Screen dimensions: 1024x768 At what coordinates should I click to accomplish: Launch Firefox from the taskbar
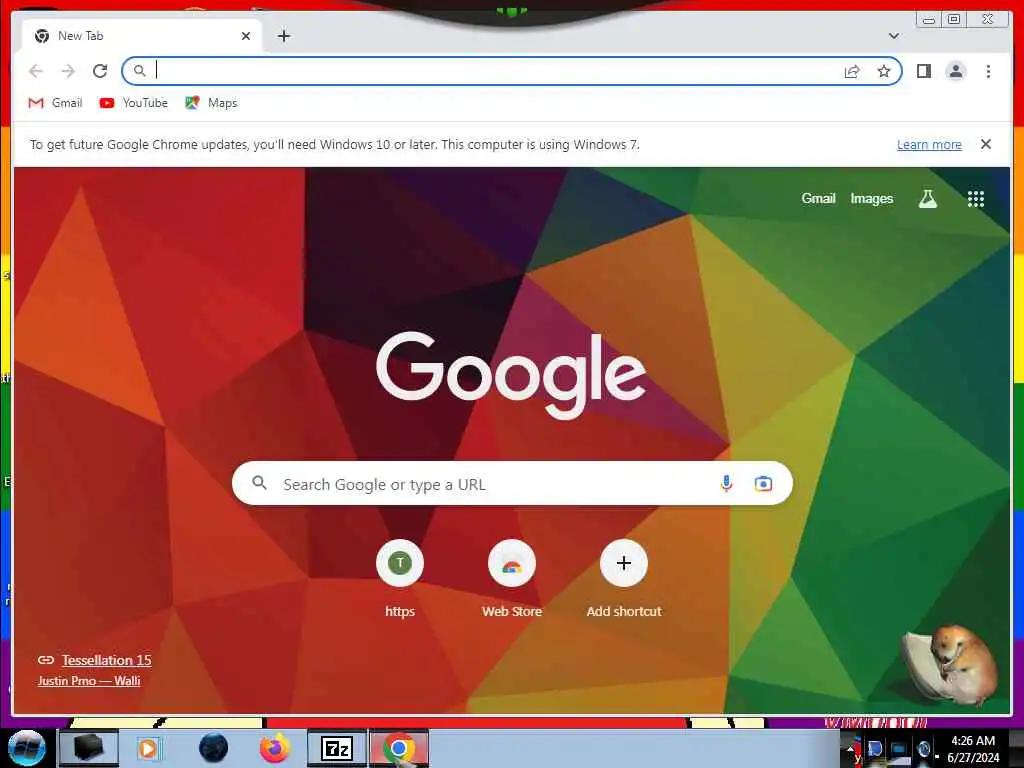(275, 748)
